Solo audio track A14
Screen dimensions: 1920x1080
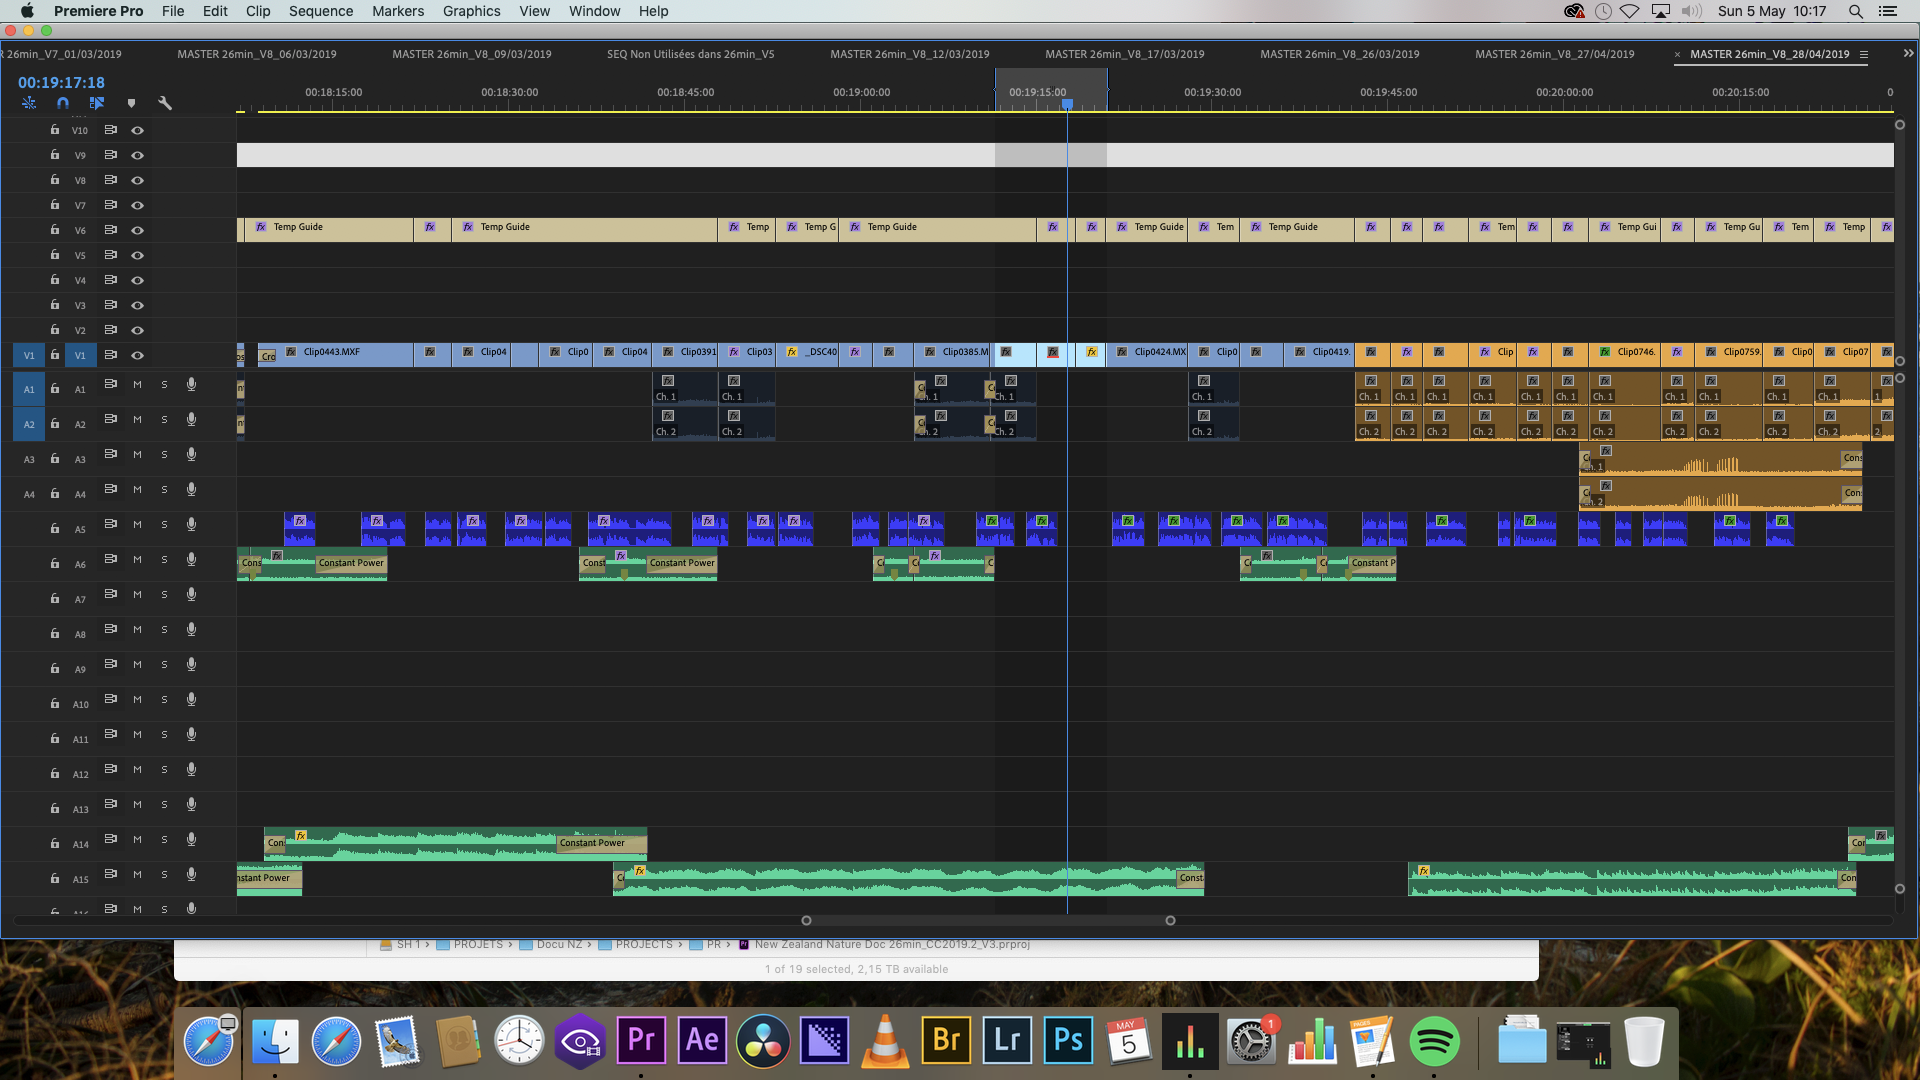[x=164, y=840]
